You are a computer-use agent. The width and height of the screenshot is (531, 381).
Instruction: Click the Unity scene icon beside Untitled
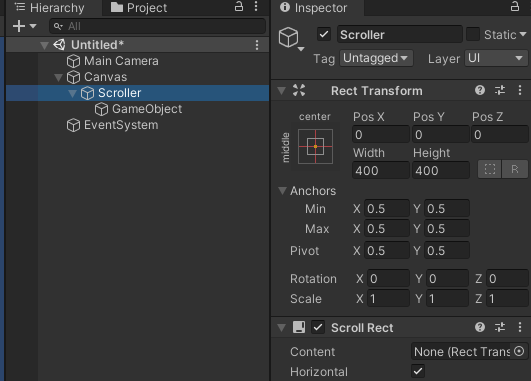tap(59, 45)
